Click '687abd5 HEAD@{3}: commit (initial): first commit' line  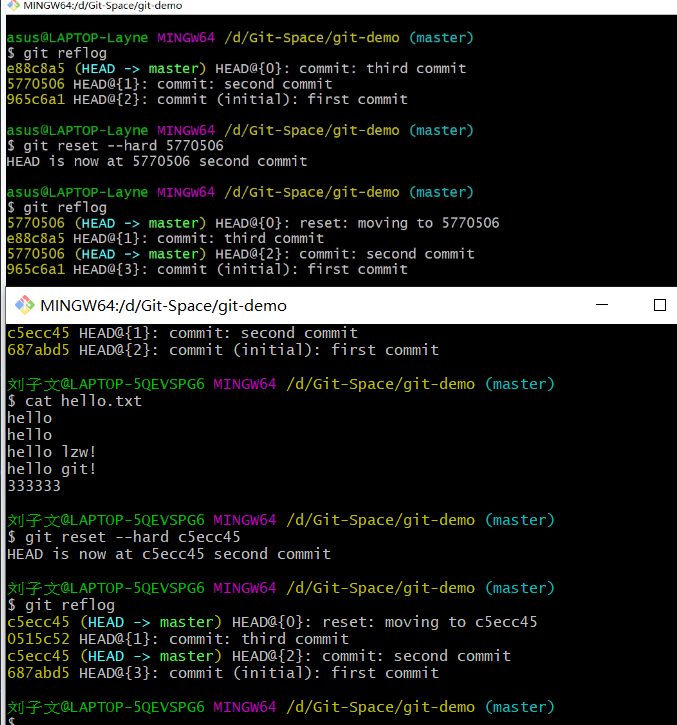(x=223, y=673)
